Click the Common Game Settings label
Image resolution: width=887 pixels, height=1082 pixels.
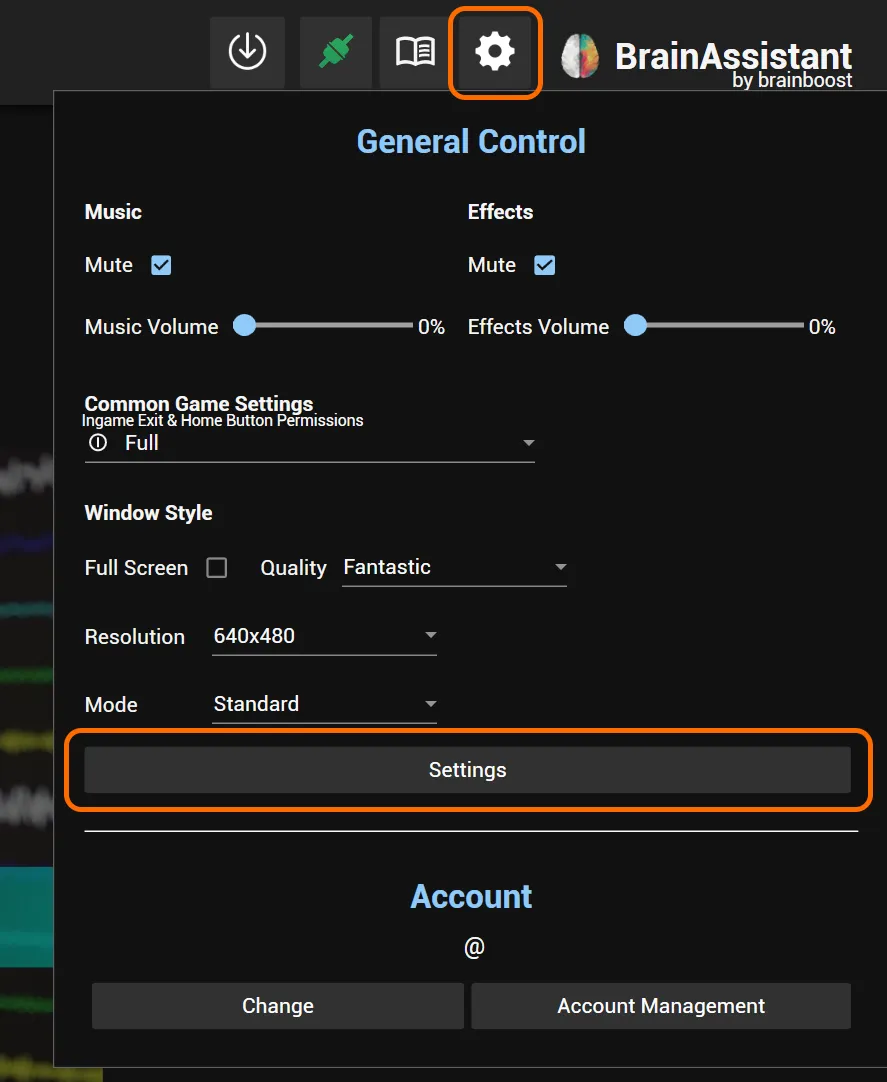pyautogui.click(x=199, y=403)
